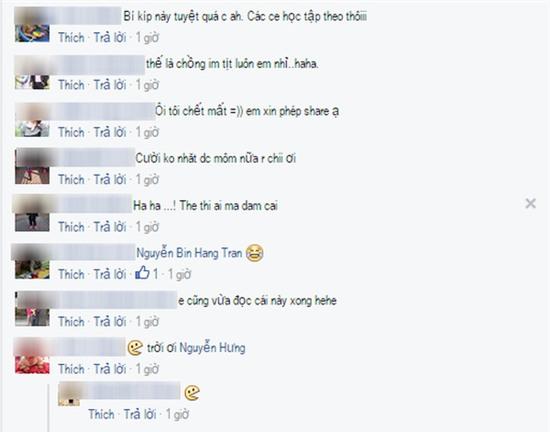This screenshot has width=550, height=432.
Task: Click the X icon beside 'Ha ha' comment
Action: (x=530, y=203)
